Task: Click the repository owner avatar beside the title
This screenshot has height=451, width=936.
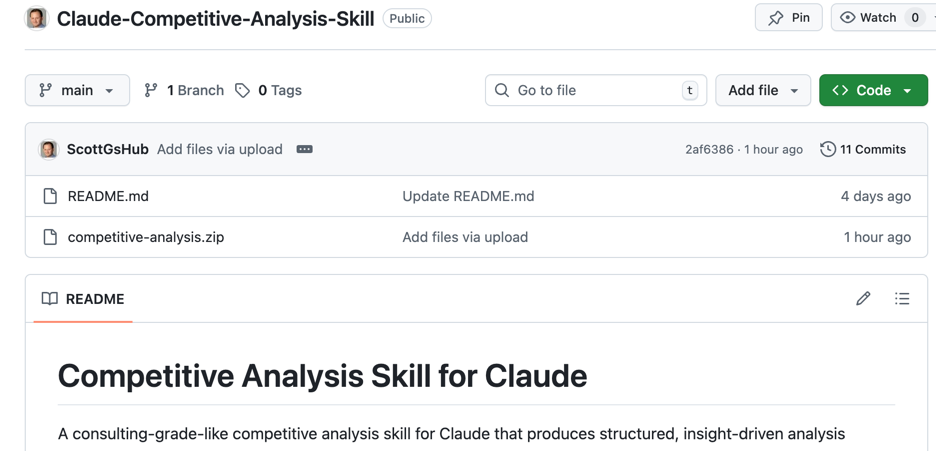Action: [x=37, y=18]
